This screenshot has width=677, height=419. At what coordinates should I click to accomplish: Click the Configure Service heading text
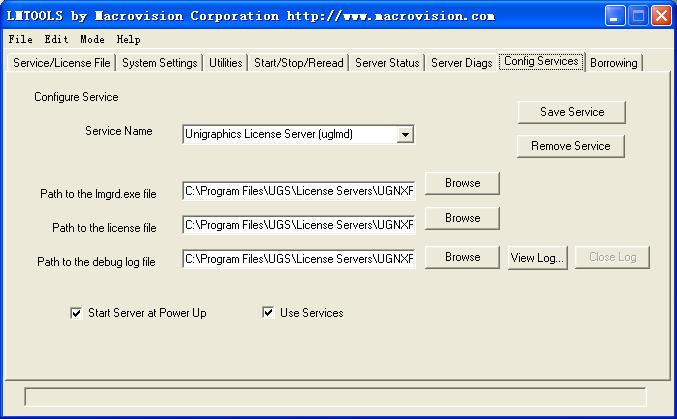coord(76,97)
